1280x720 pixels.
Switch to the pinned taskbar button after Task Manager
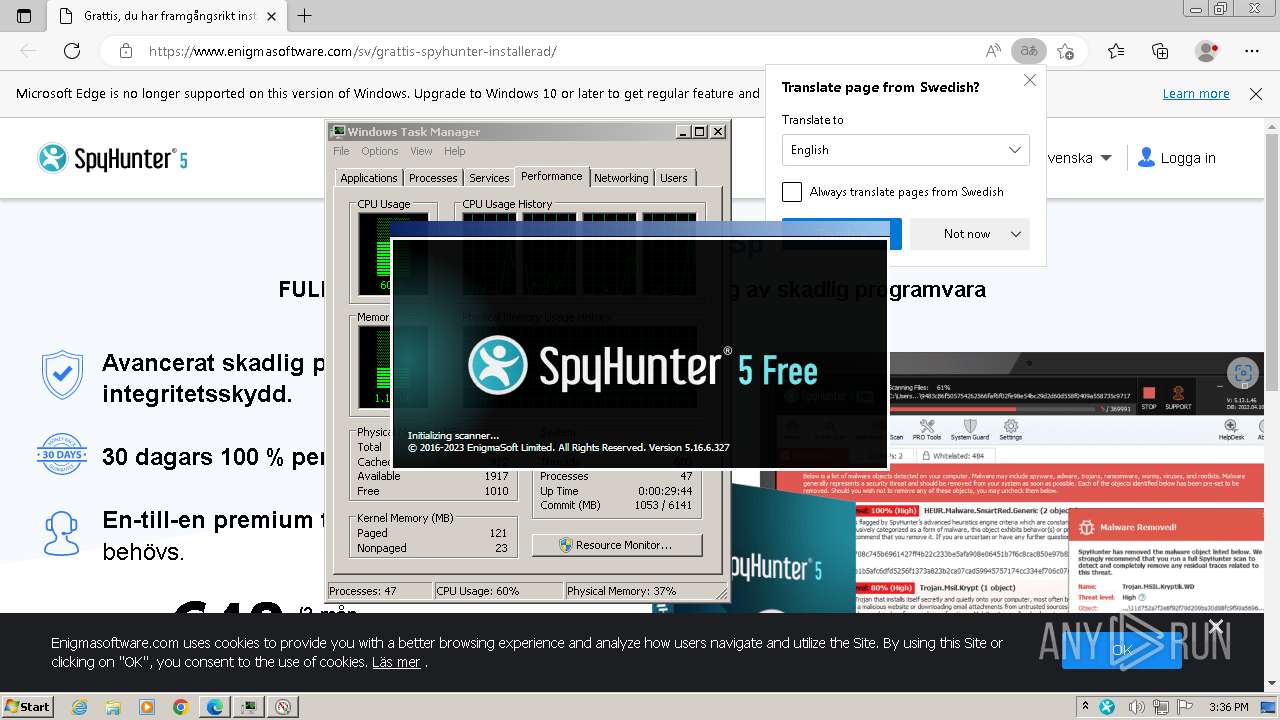283,707
